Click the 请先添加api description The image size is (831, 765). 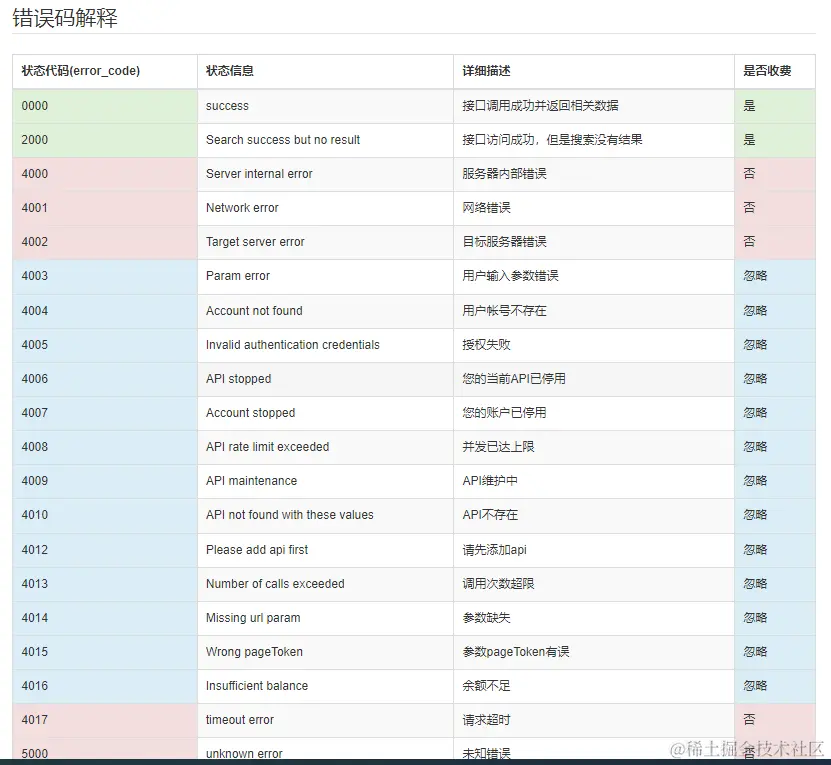494,550
